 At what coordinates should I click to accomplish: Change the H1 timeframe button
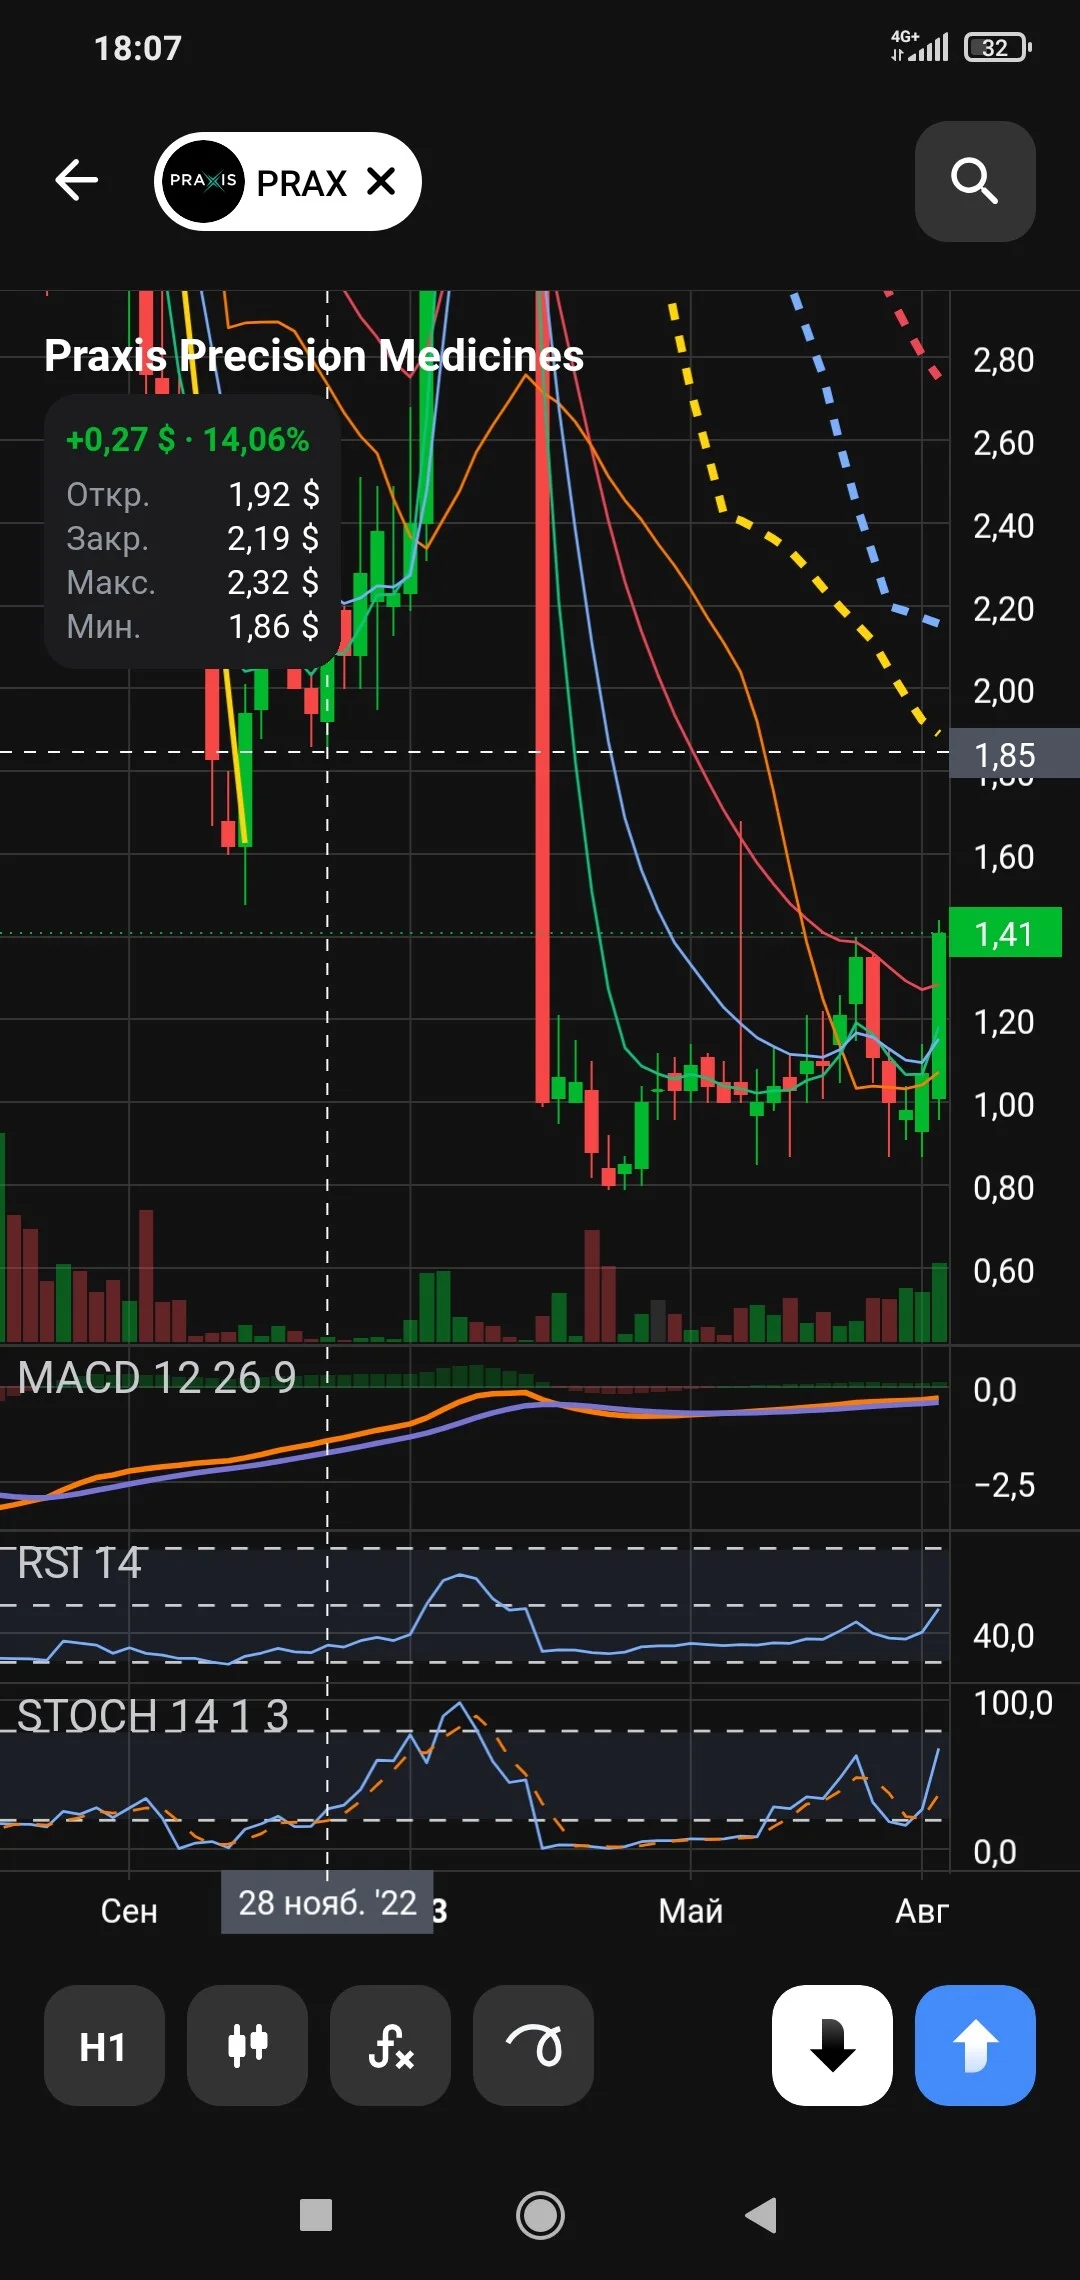coord(104,2045)
